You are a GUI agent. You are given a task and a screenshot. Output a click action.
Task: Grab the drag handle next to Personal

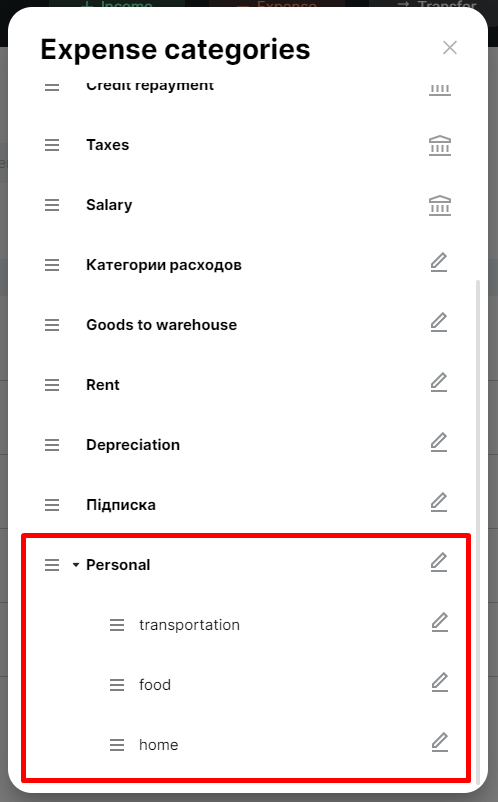(x=52, y=565)
